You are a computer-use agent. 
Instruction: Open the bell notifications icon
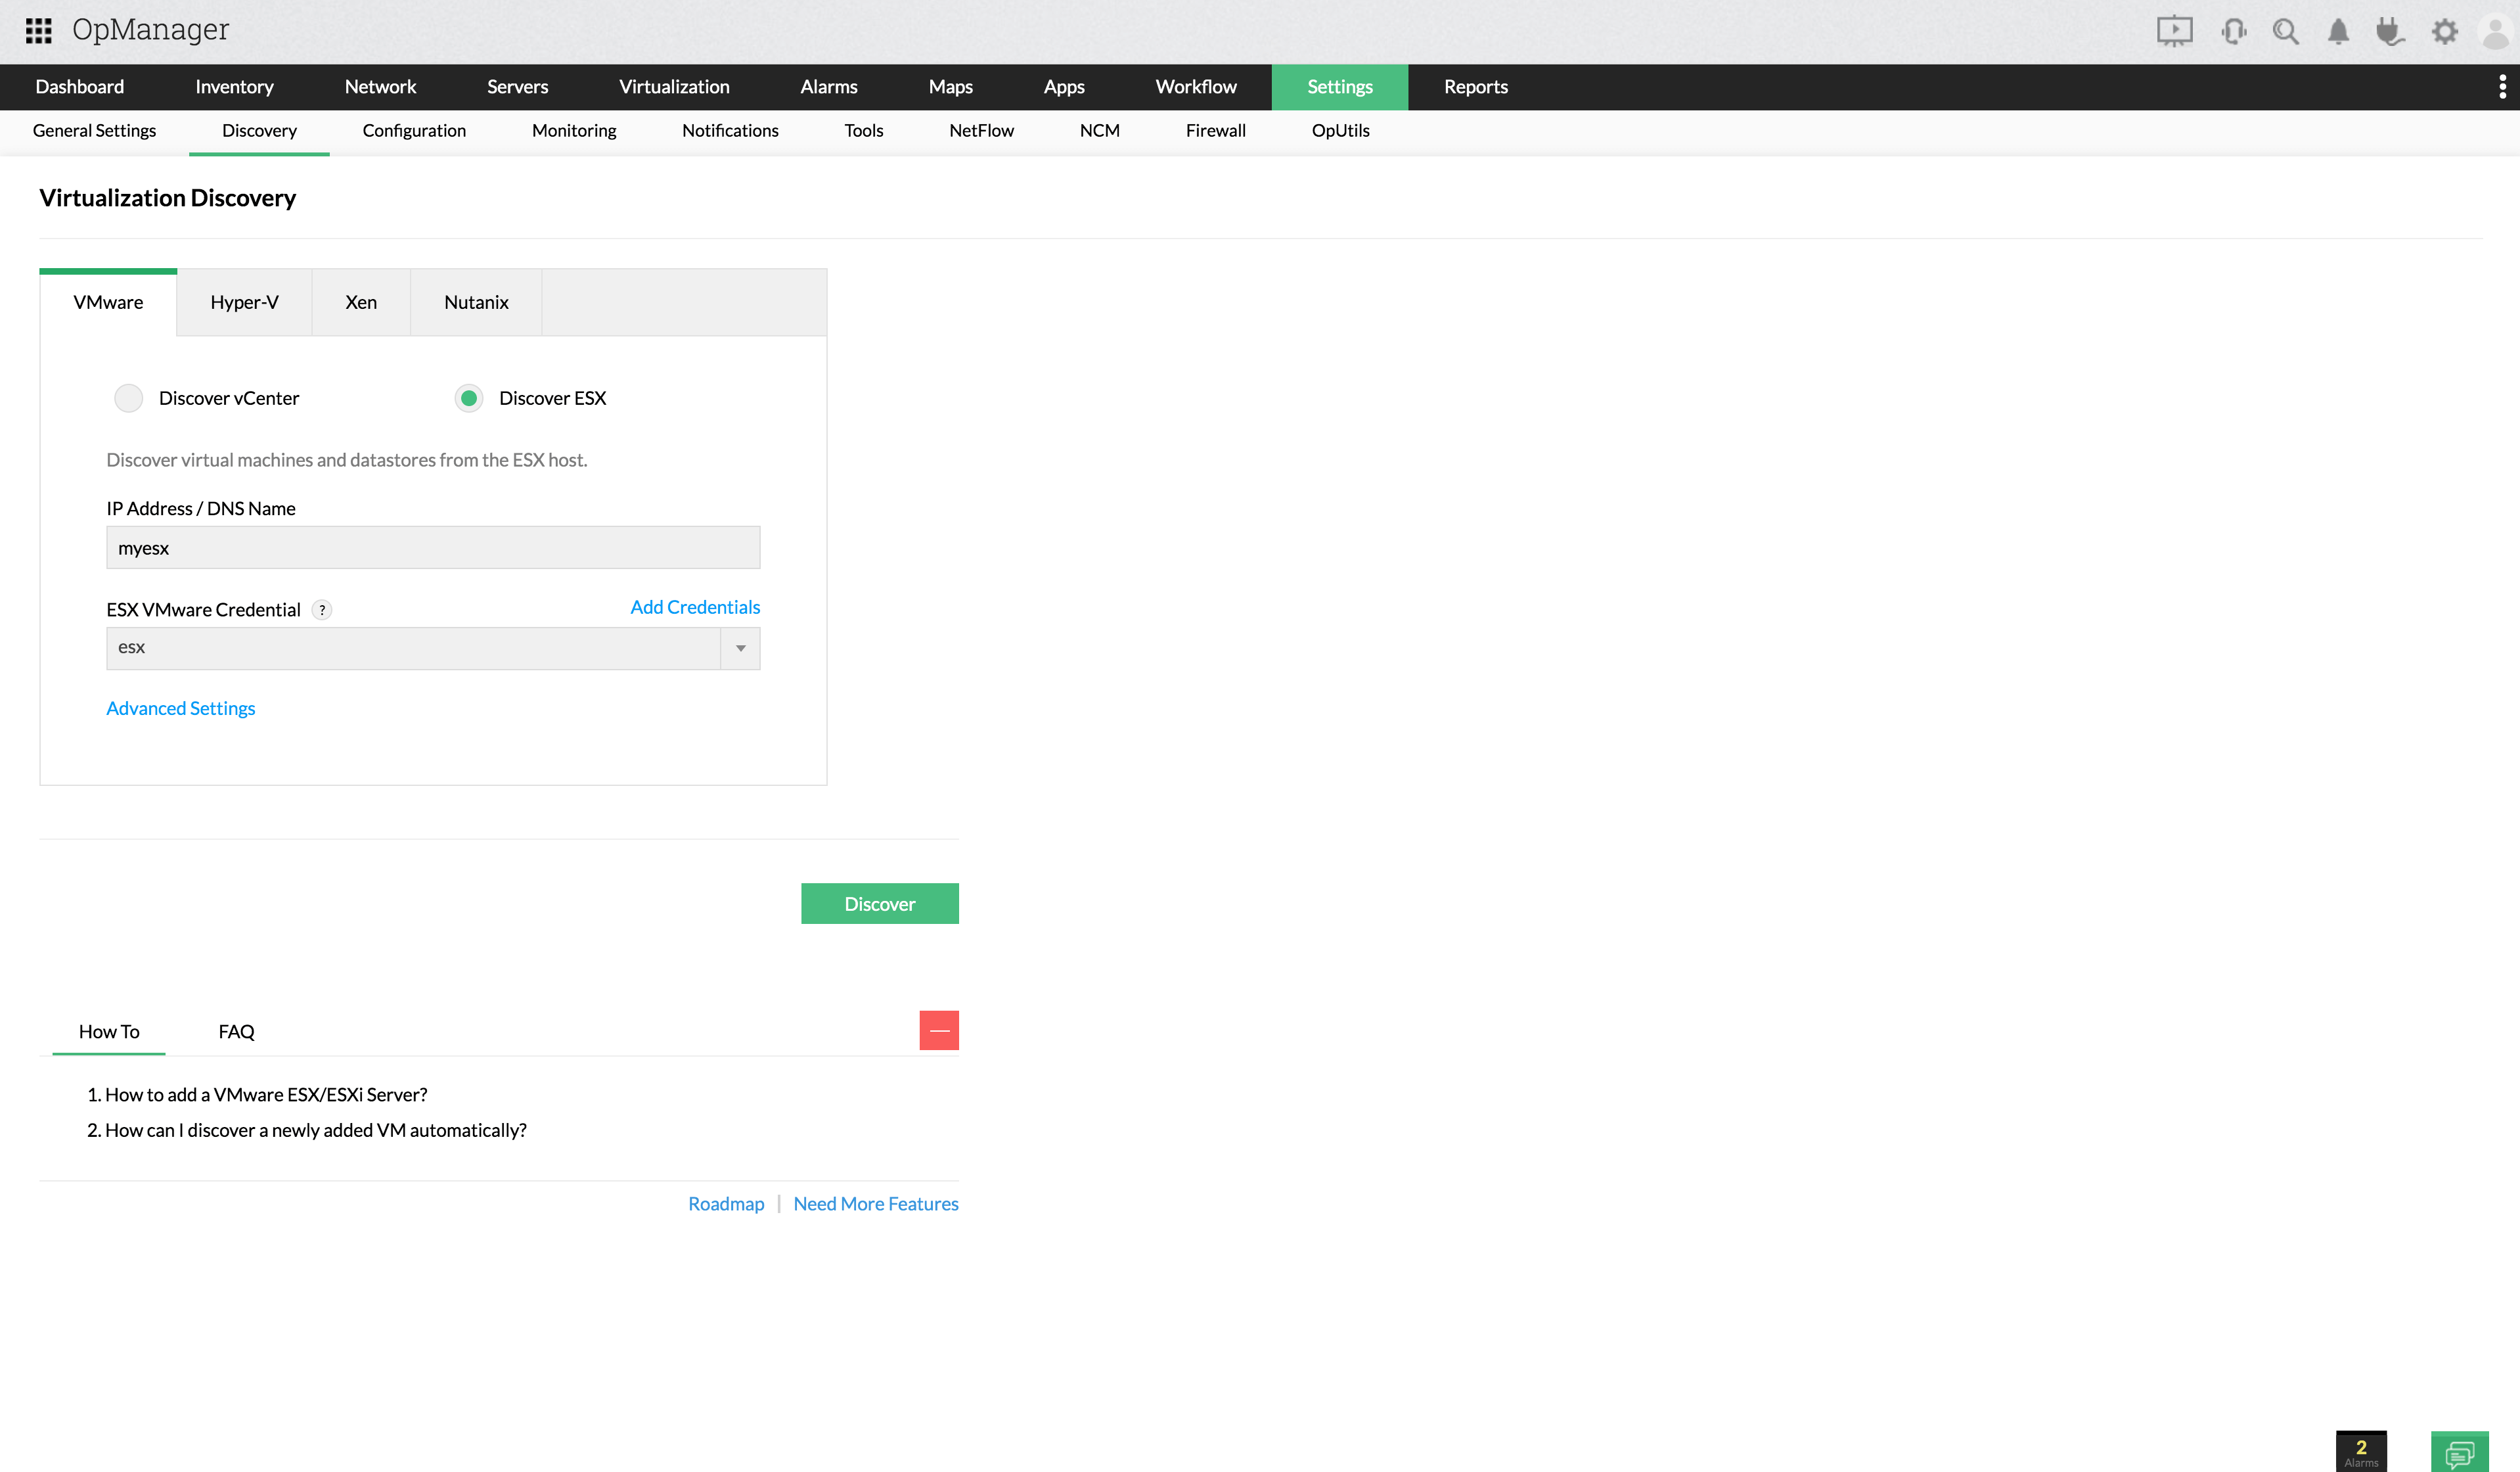2338,31
